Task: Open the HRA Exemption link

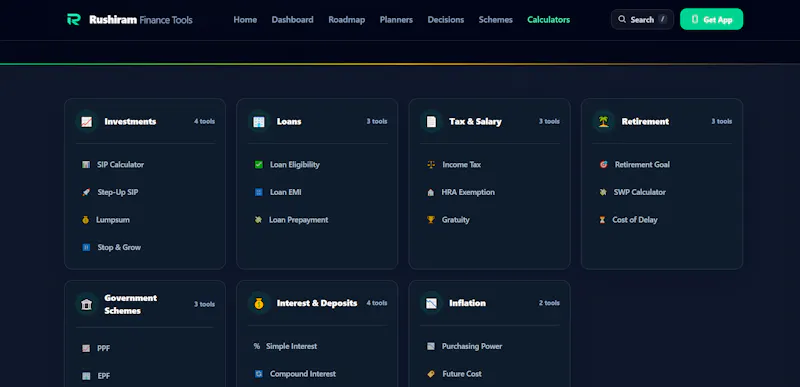Action: click(x=468, y=192)
